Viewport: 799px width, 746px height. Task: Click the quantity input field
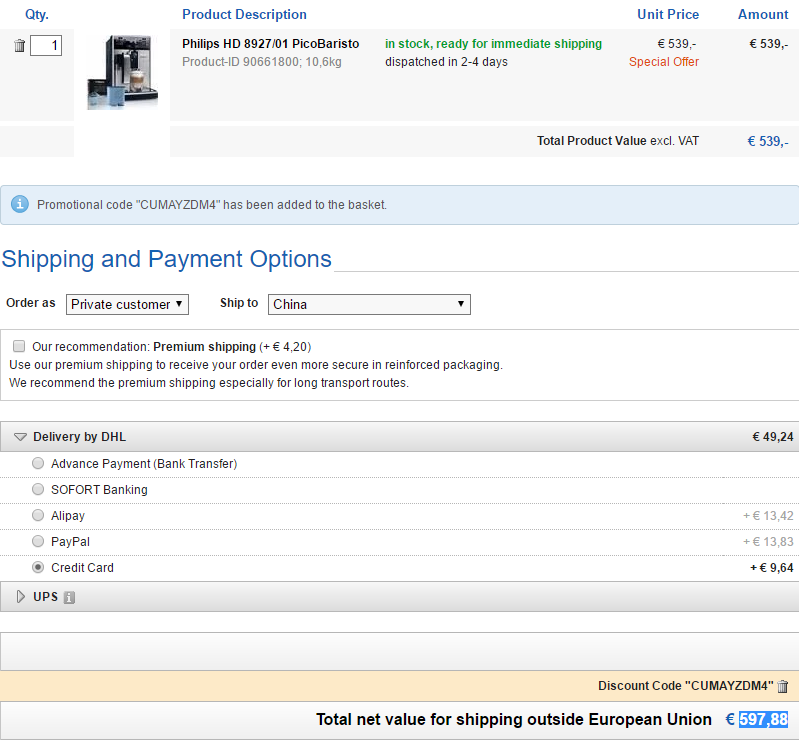(x=46, y=45)
